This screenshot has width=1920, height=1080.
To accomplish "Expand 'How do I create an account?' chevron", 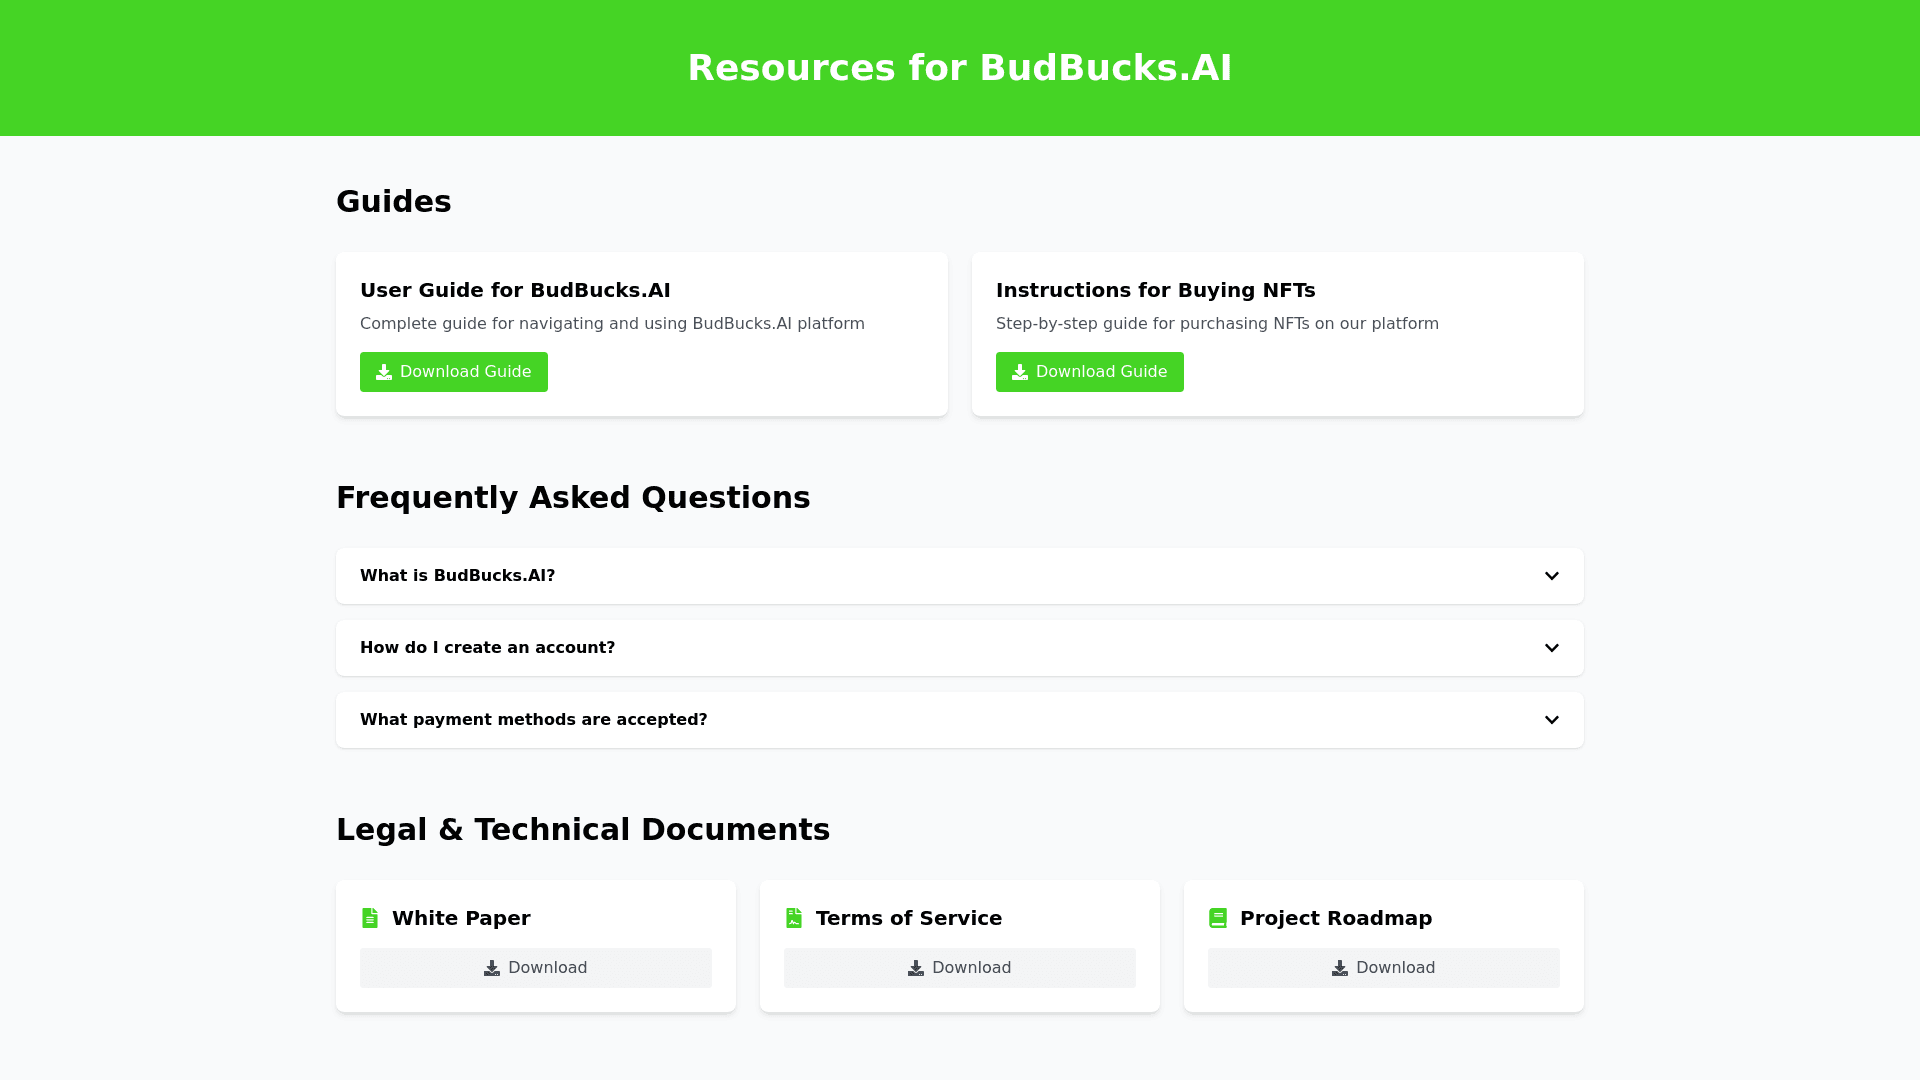I will (x=1552, y=648).
